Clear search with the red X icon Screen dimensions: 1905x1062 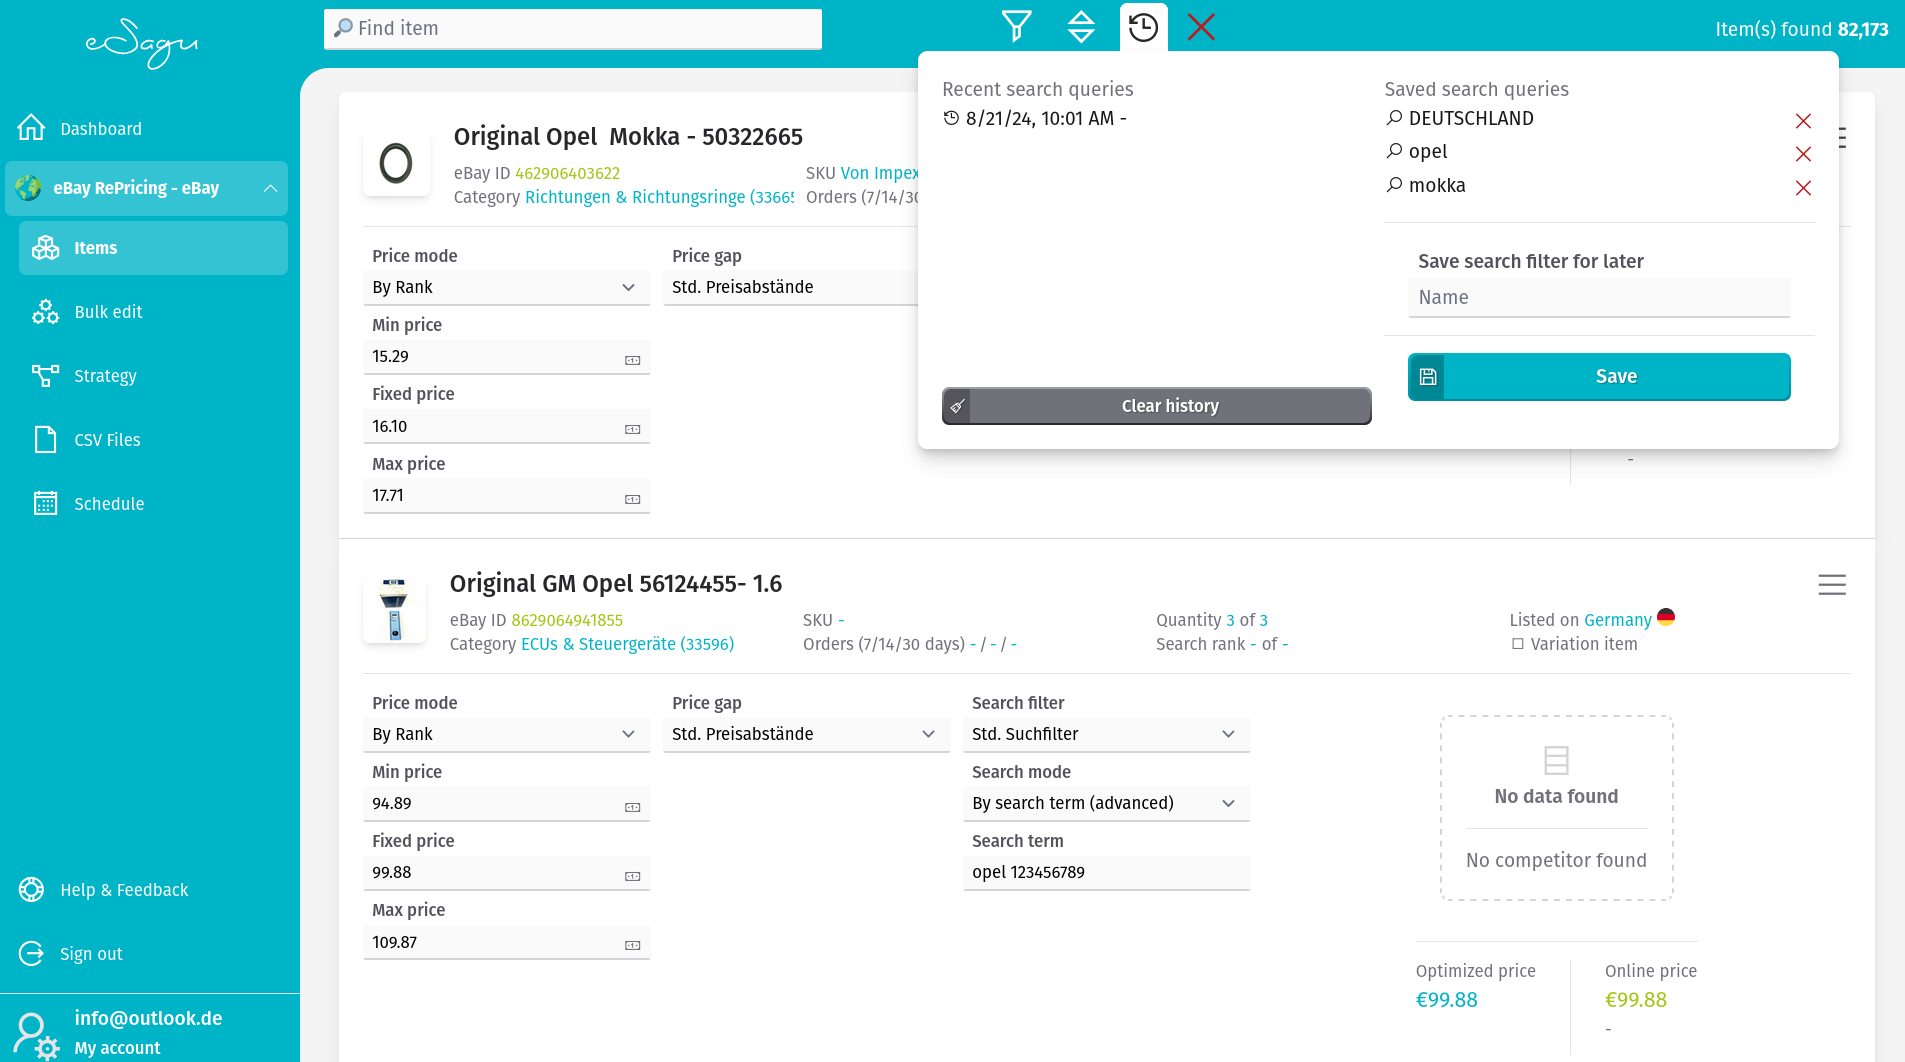[x=1201, y=27]
